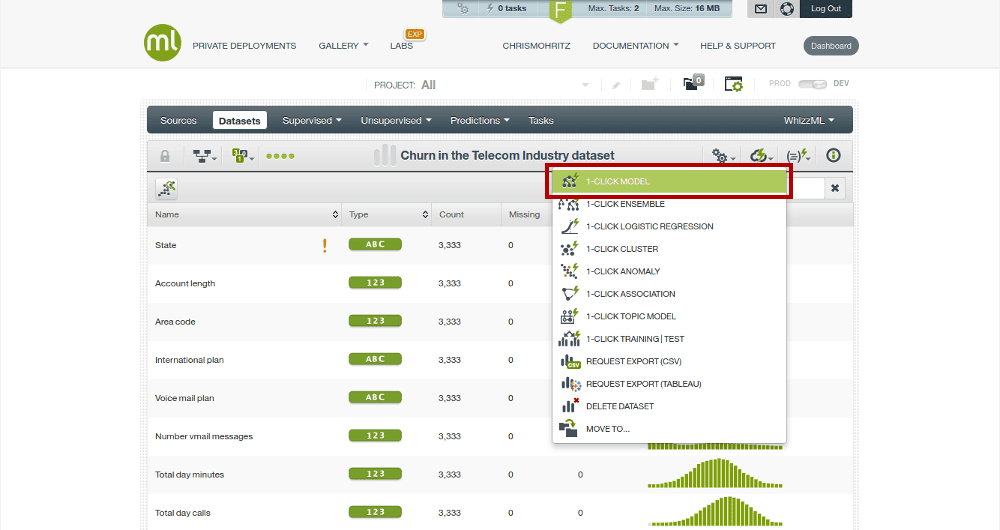
Task: Click the State field ABC type badge
Action: [375, 244]
